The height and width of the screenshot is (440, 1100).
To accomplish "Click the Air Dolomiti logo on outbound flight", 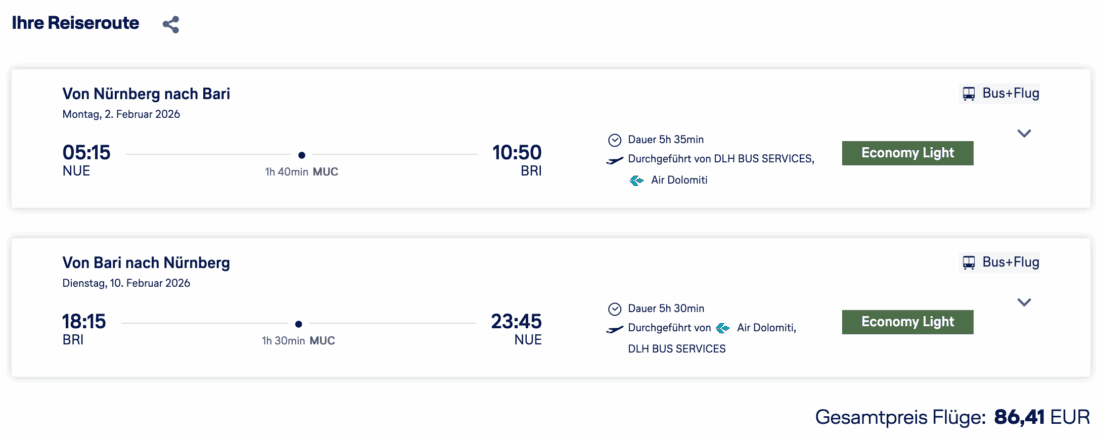I will [x=636, y=181].
